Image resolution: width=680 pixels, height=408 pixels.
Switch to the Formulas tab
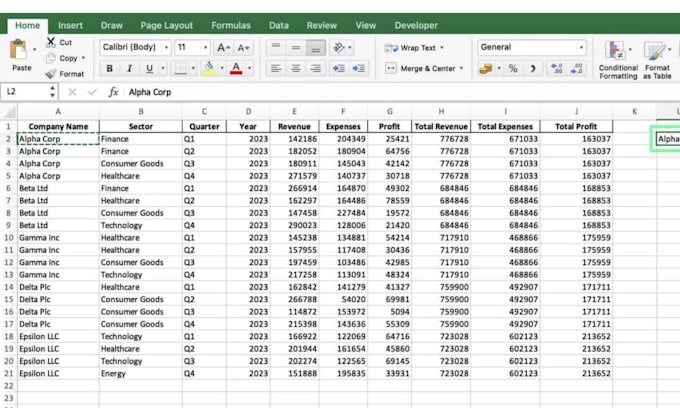pos(231,25)
